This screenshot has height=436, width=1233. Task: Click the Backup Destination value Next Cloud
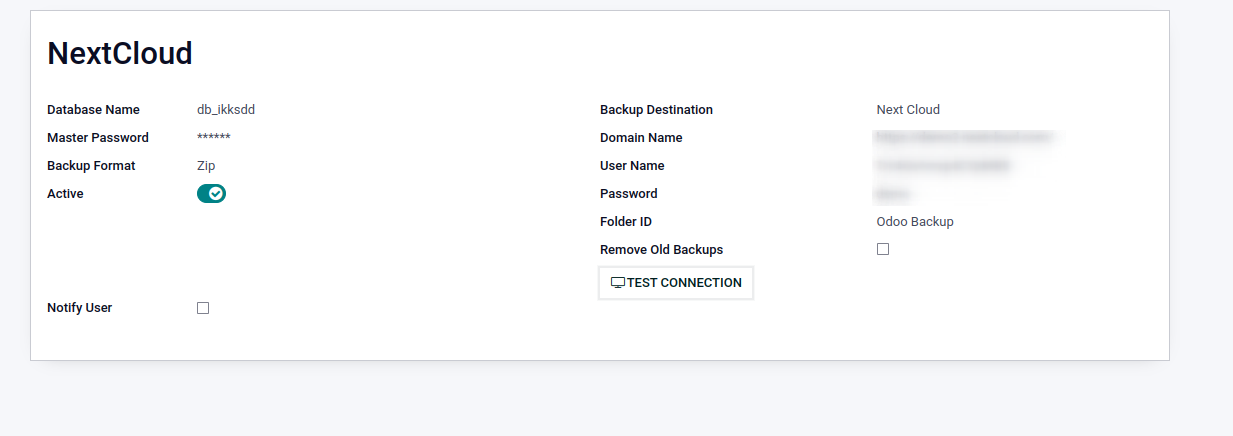(908, 110)
